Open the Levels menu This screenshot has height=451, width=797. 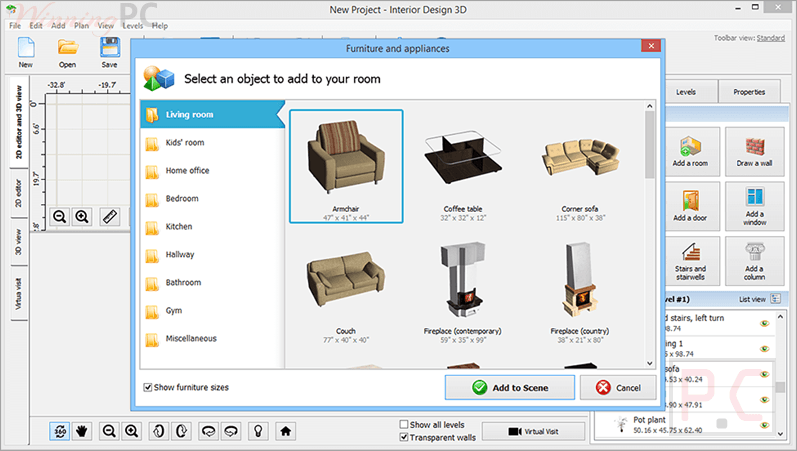tap(133, 25)
